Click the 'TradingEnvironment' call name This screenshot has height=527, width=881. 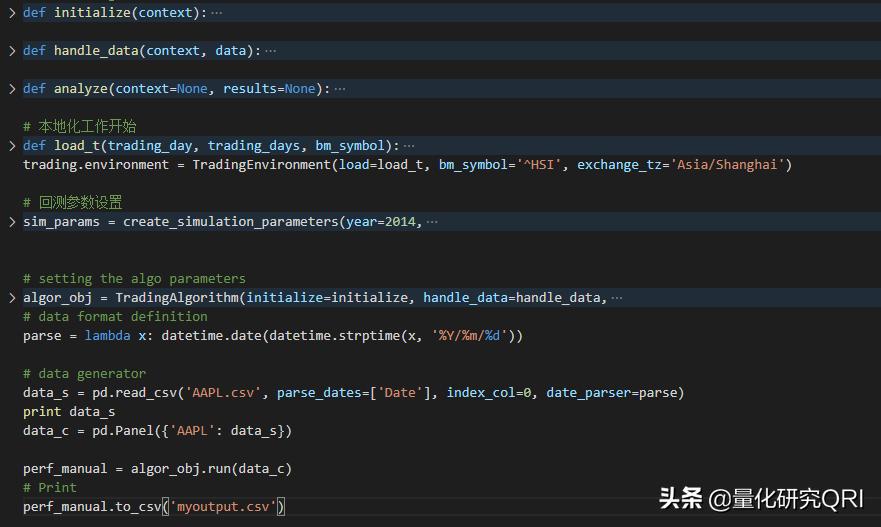pyautogui.click(x=262, y=165)
